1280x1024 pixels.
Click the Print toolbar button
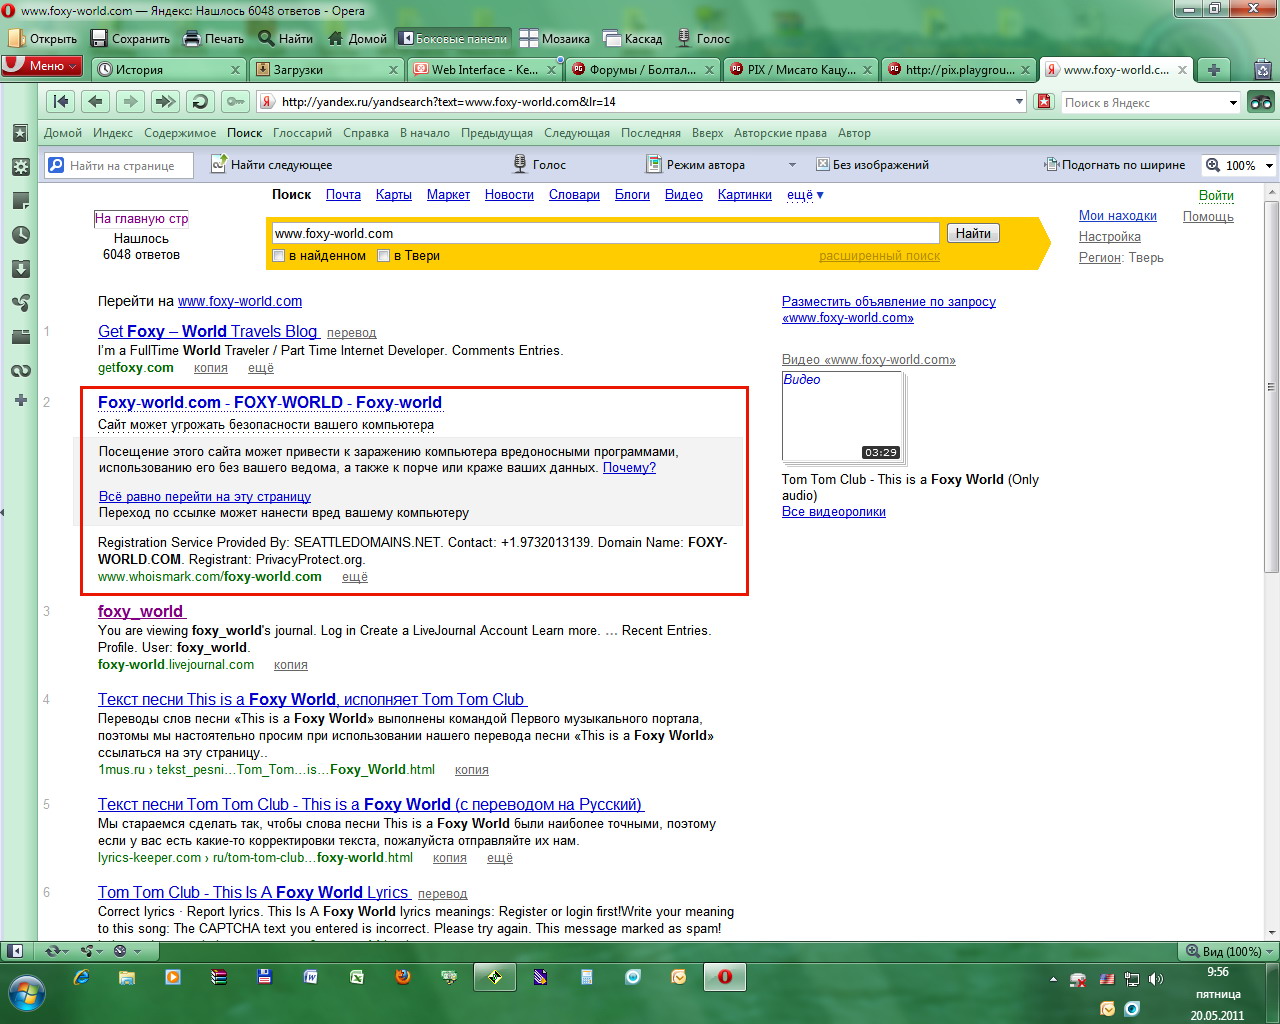coord(214,38)
